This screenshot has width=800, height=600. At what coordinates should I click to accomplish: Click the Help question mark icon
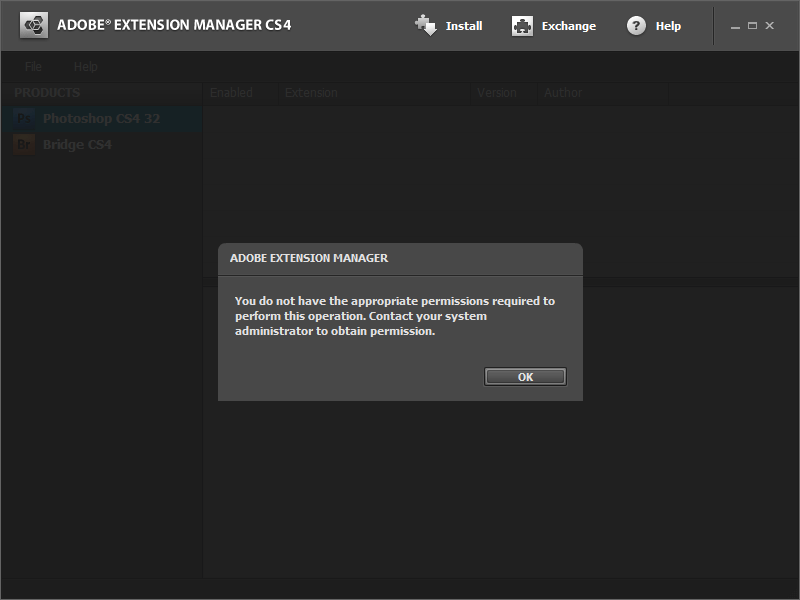pos(636,26)
